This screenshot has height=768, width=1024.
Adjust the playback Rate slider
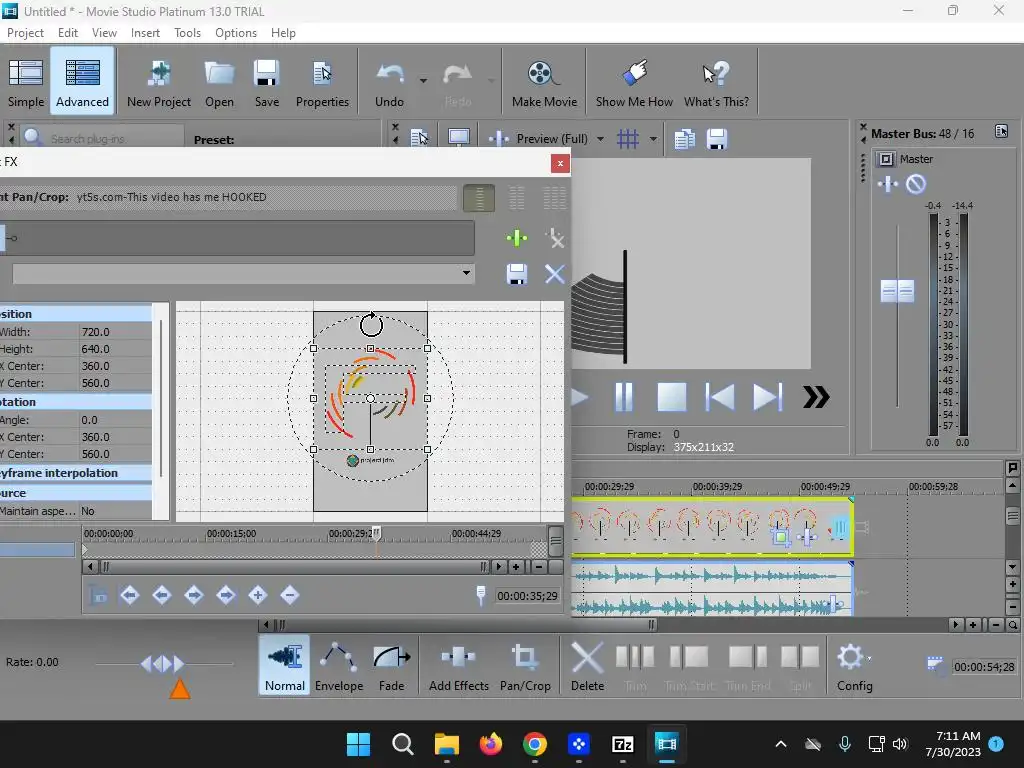tap(163, 664)
